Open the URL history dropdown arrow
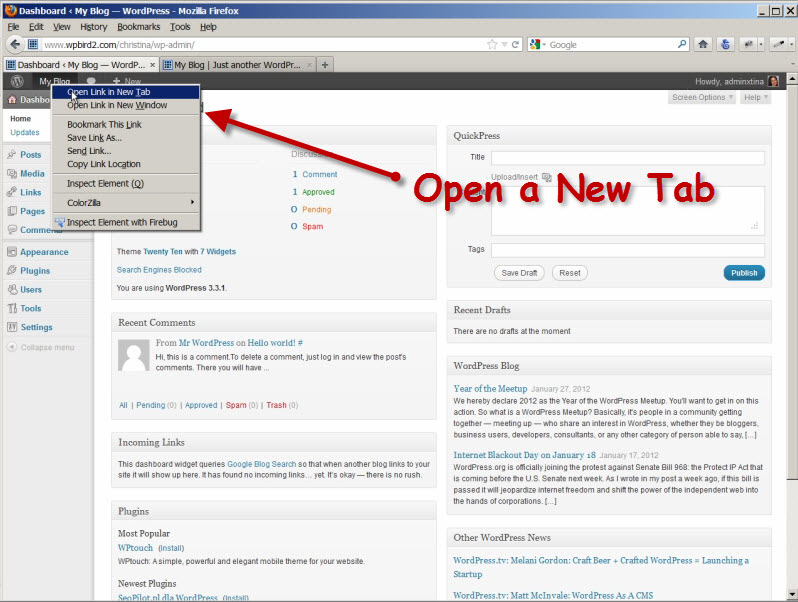This screenshot has width=798, height=602. [x=504, y=45]
